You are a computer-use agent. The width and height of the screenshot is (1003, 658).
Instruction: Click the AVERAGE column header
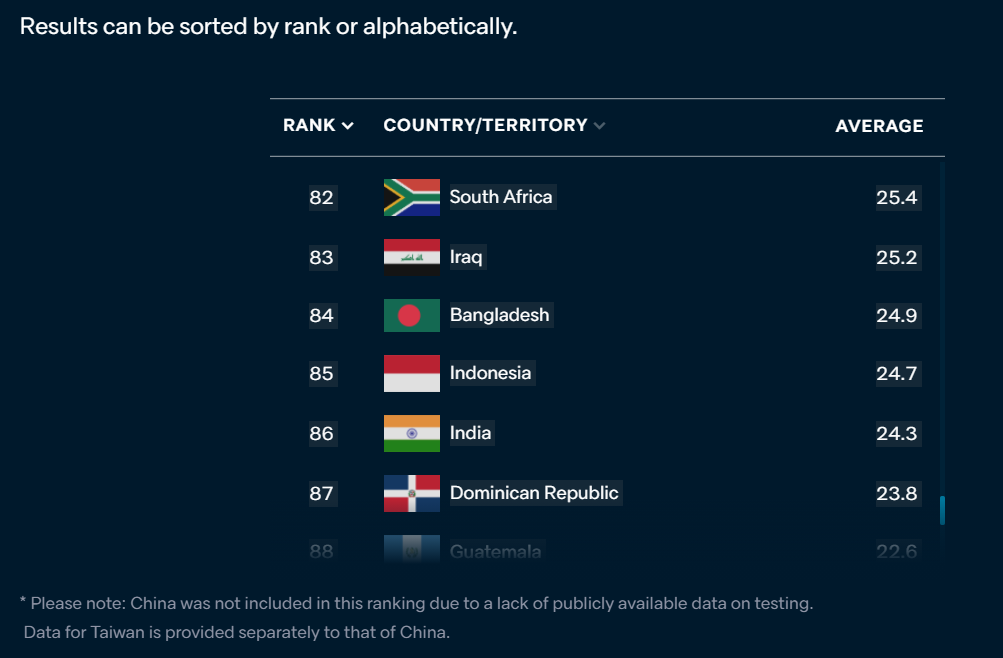(879, 126)
